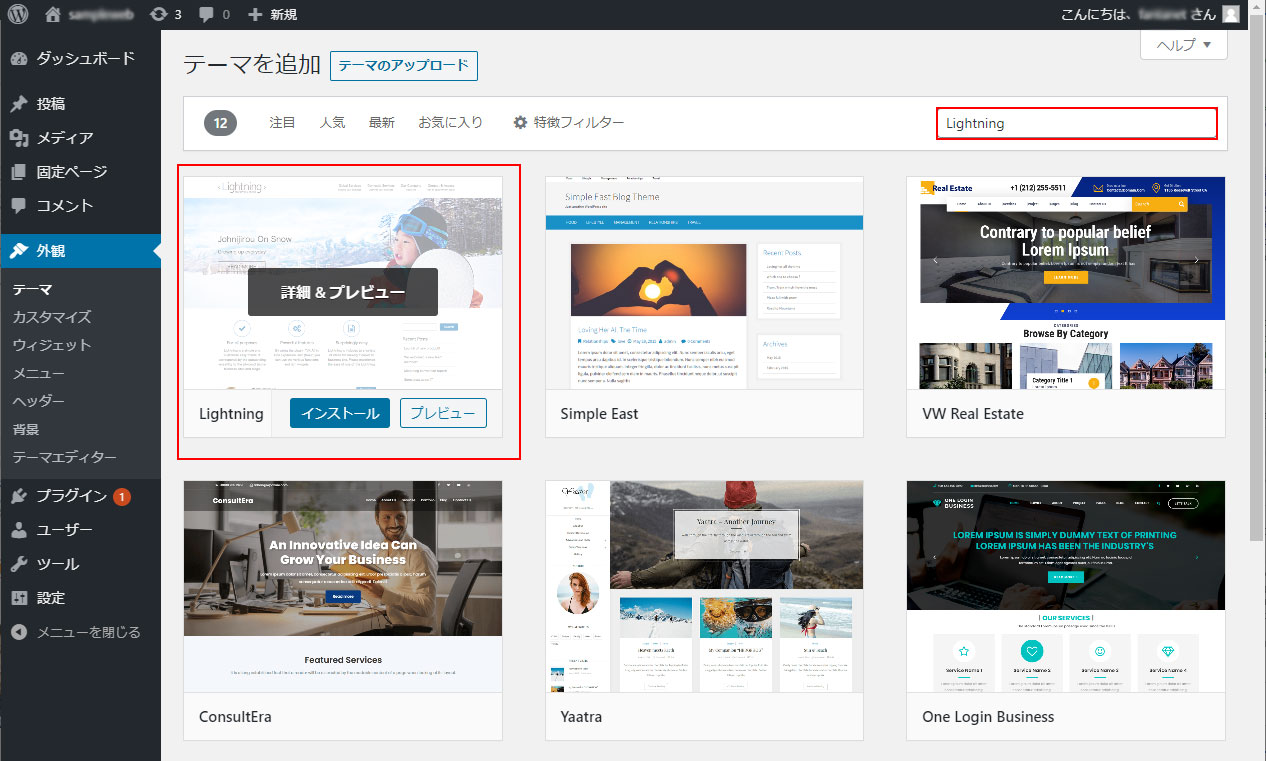Click the ツール wrench icon
1266x761 pixels.
[18, 564]
